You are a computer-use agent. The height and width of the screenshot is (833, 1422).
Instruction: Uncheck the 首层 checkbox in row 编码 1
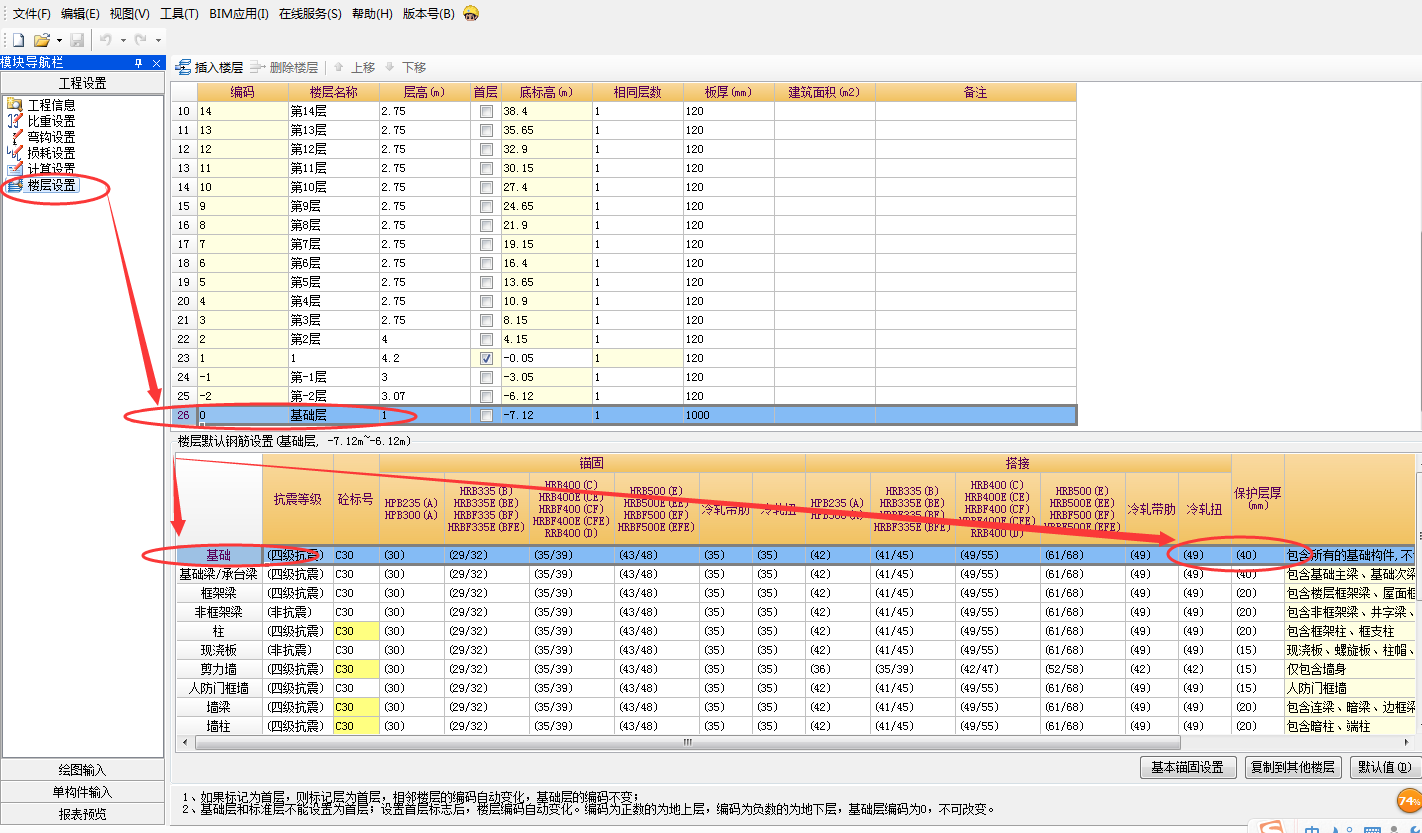point(486,358)
